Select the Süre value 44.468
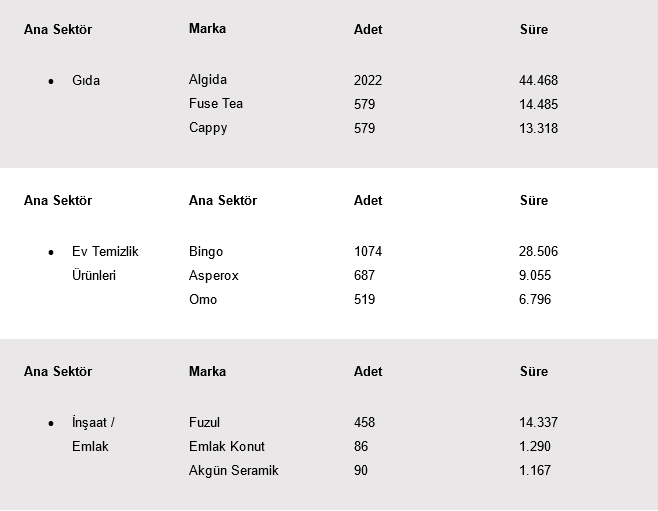This screenshot has width=658, height=511. point(538,80)
